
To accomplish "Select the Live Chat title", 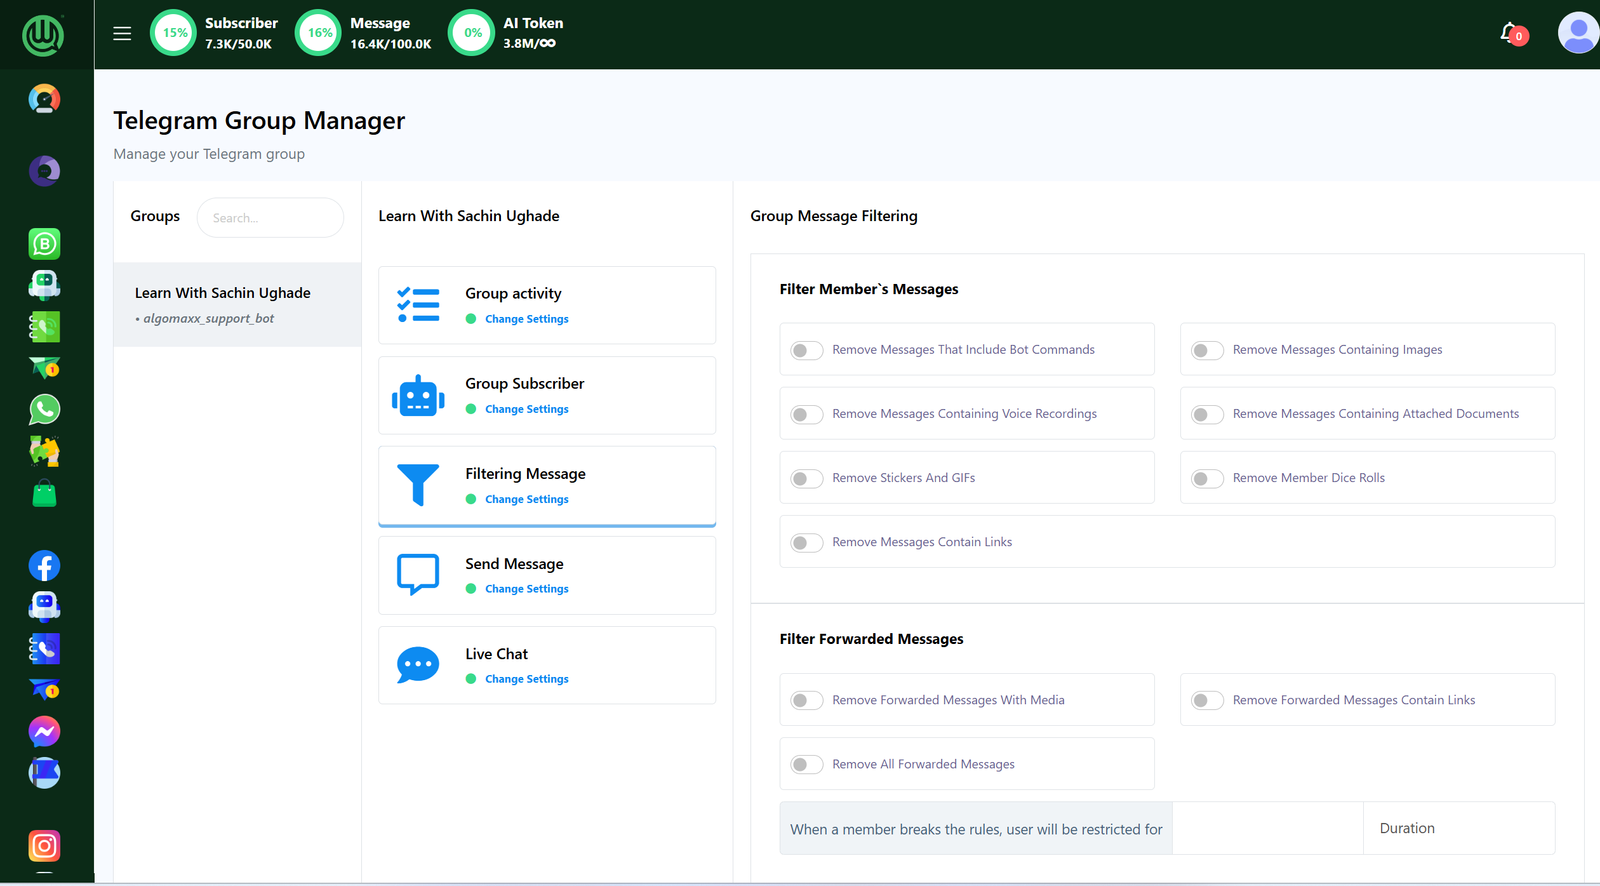I will tap(496, 654).
